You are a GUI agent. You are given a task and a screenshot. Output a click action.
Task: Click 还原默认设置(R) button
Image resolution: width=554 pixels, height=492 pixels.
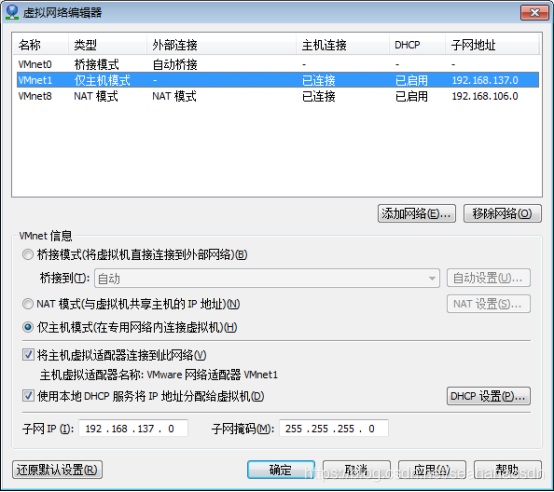pos(57,470)
